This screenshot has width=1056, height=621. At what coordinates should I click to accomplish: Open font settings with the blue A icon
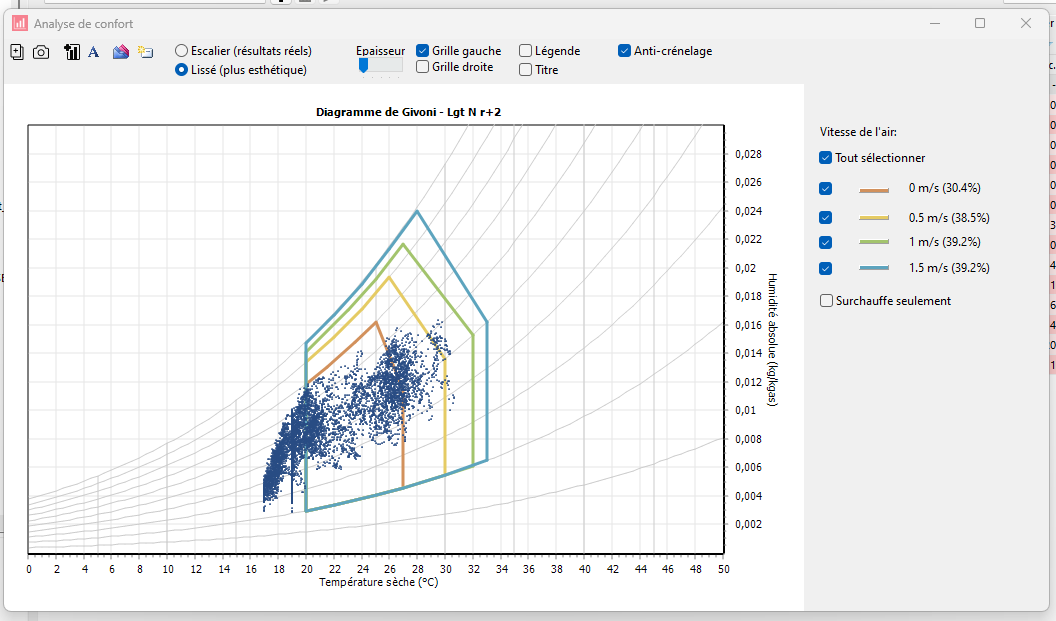tap(94, 52)
